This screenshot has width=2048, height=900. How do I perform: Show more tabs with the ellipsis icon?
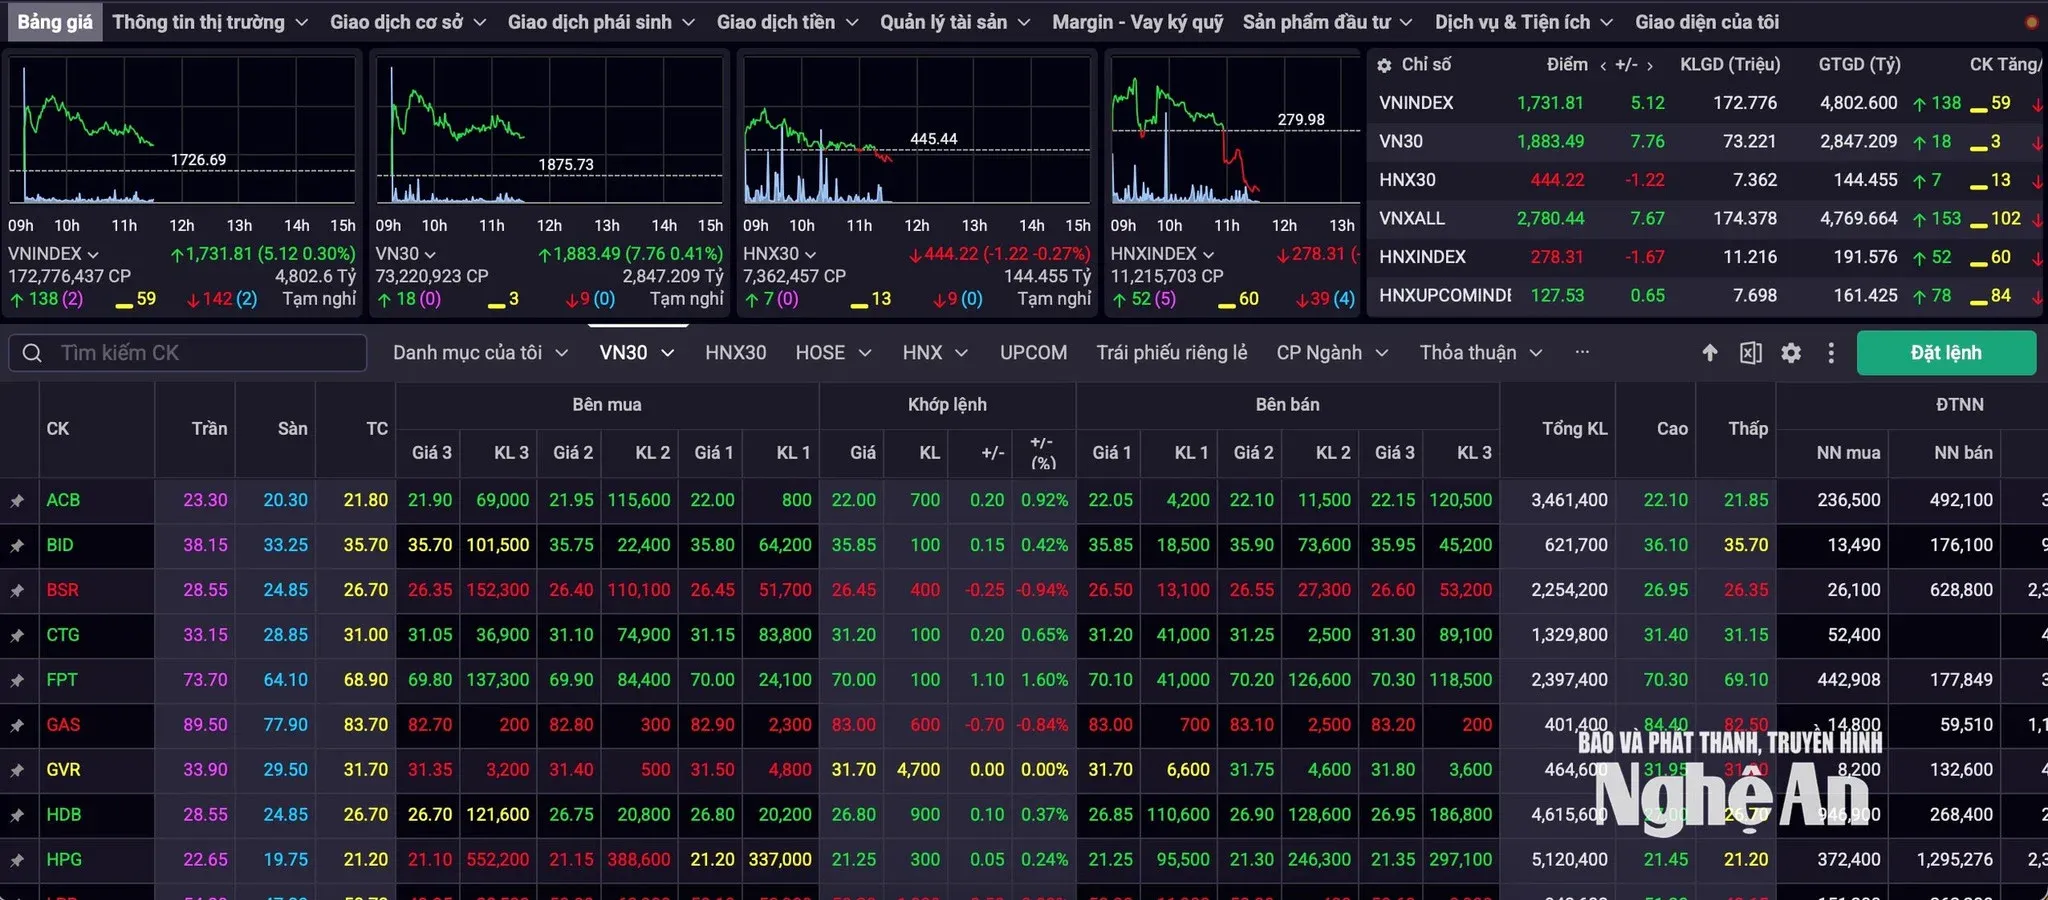click(1582, 352)
